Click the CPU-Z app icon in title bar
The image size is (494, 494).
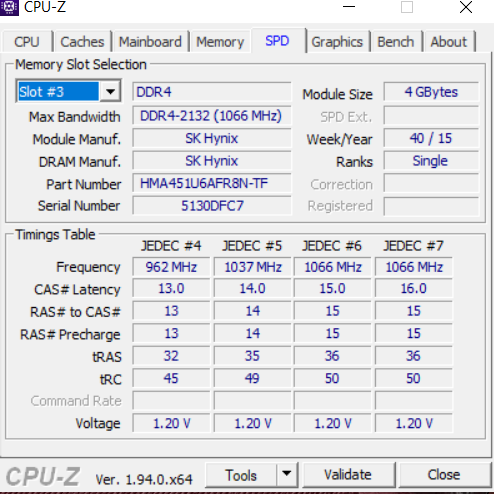pyautogui.click(x=9, y=7)
